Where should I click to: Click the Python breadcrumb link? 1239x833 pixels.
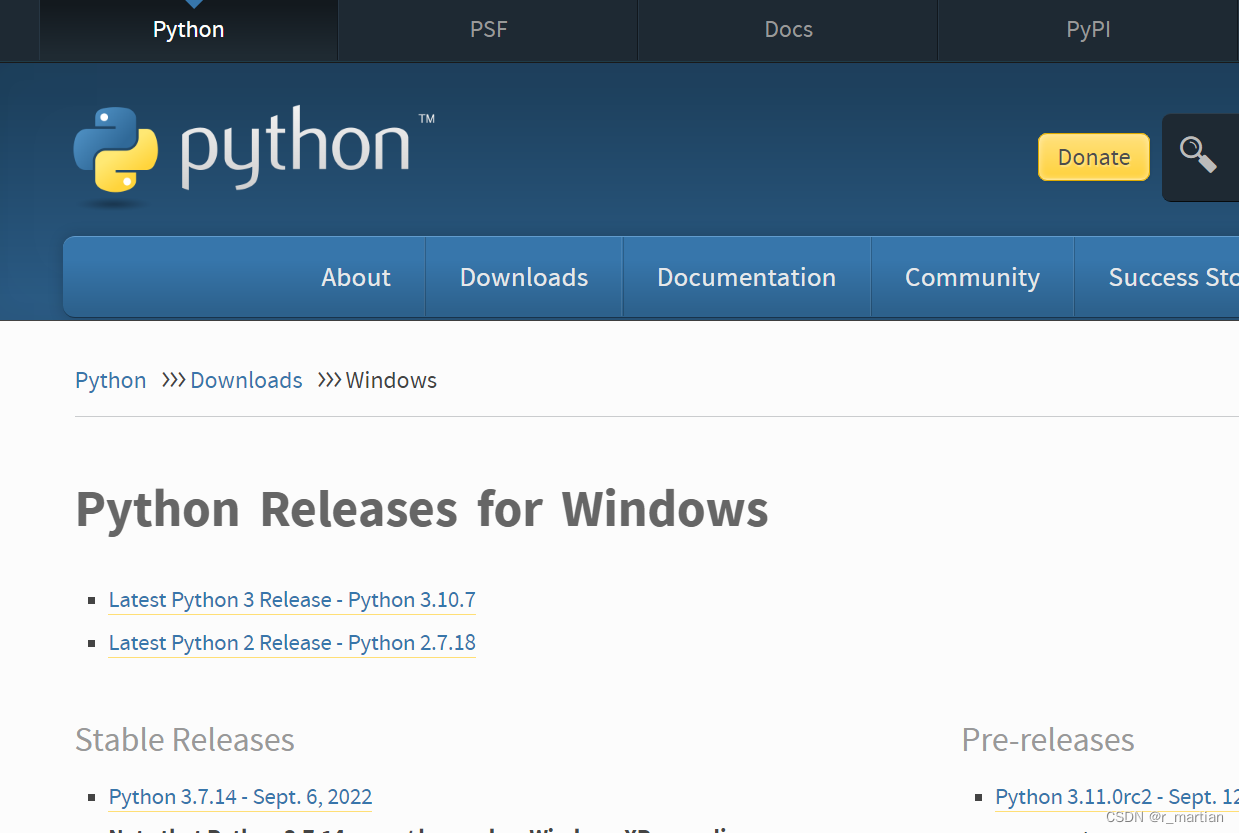coord(110,380)
